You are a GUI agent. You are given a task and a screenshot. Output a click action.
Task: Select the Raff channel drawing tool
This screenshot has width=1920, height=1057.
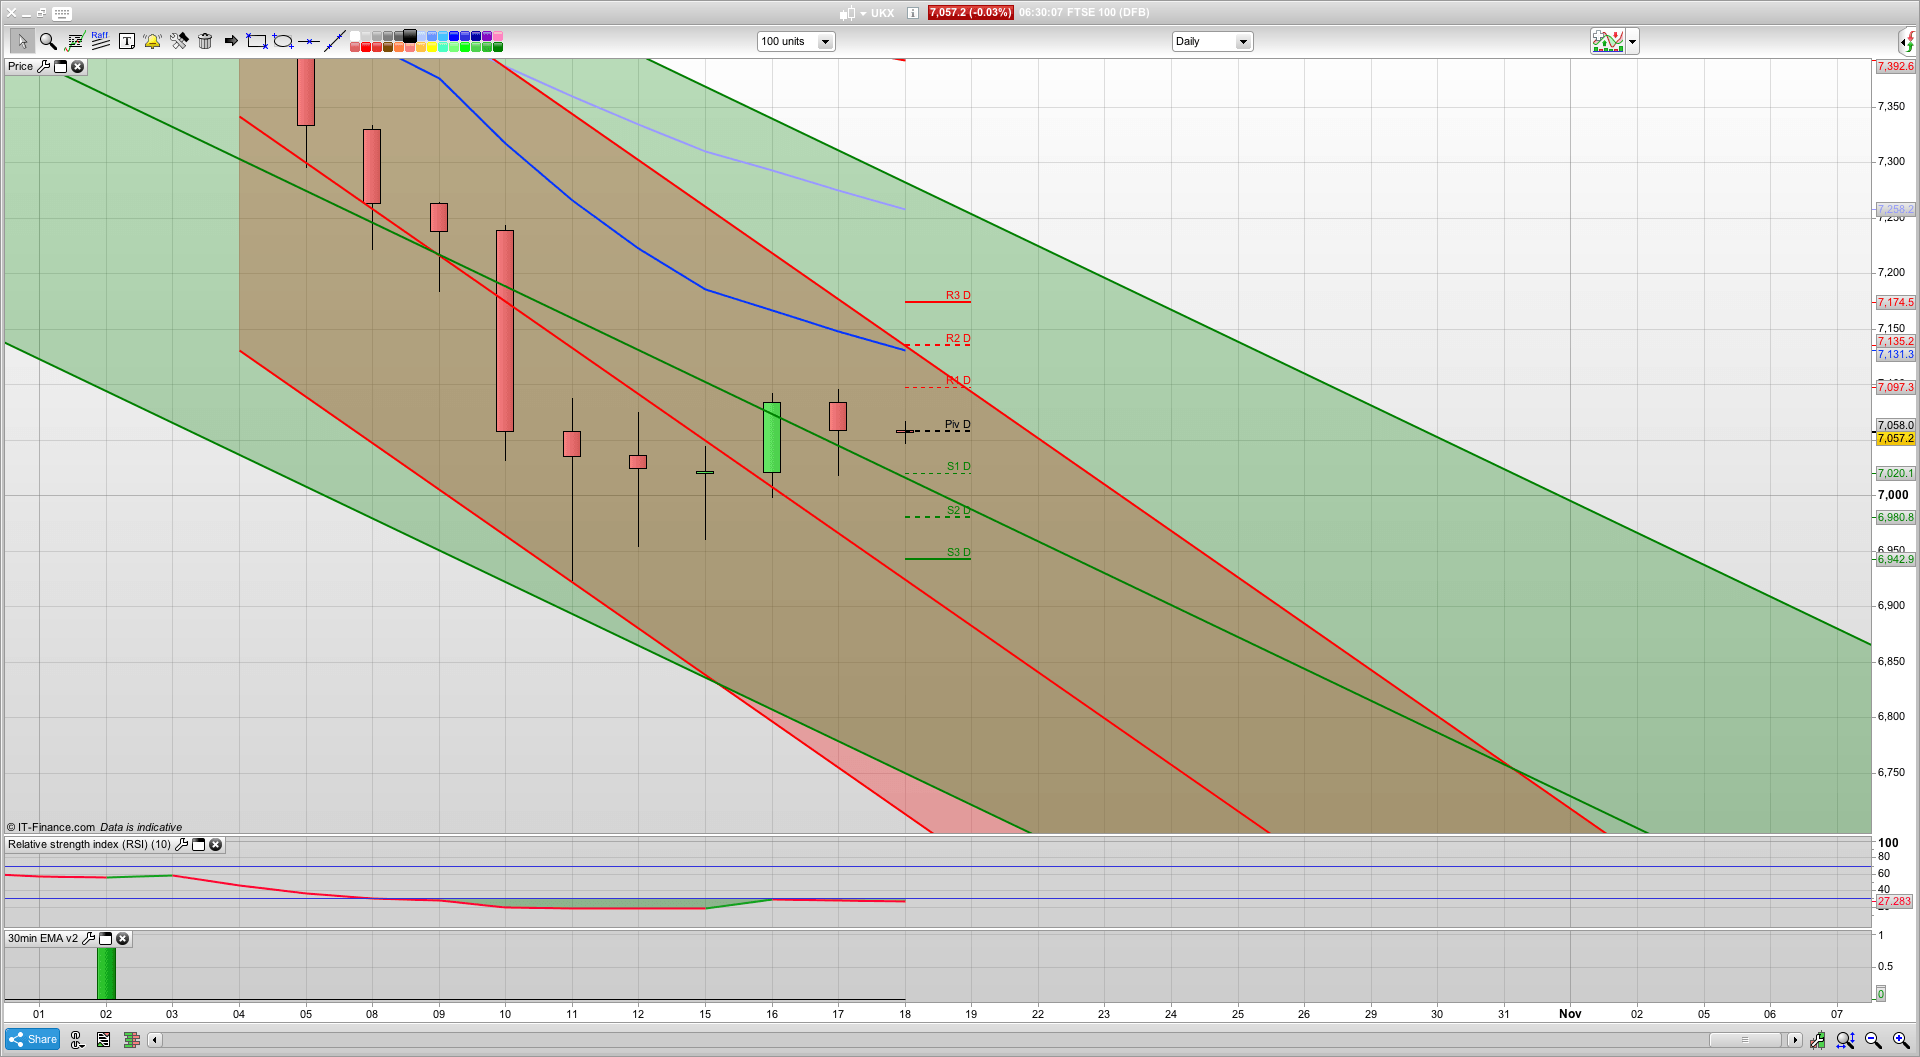point(100,38)
